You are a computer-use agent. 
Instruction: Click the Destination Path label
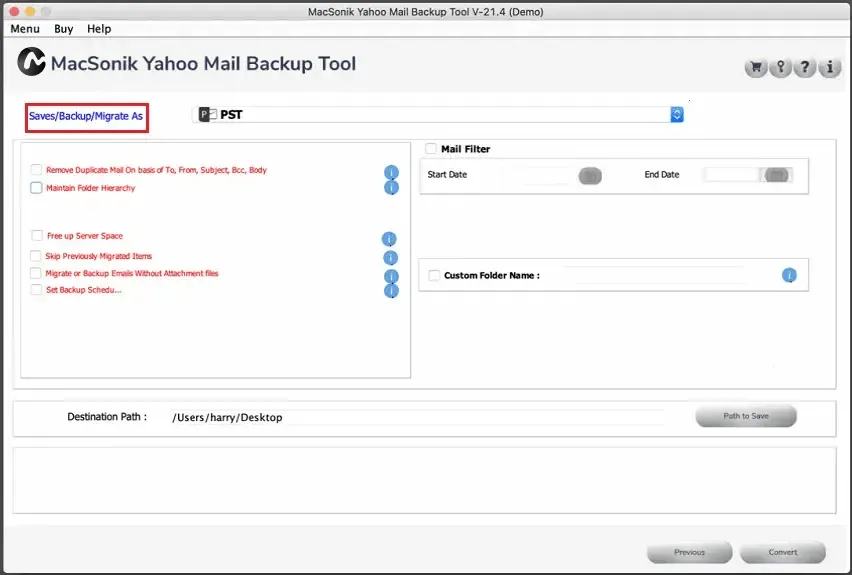pyautogui.click(x=107, y=417)
